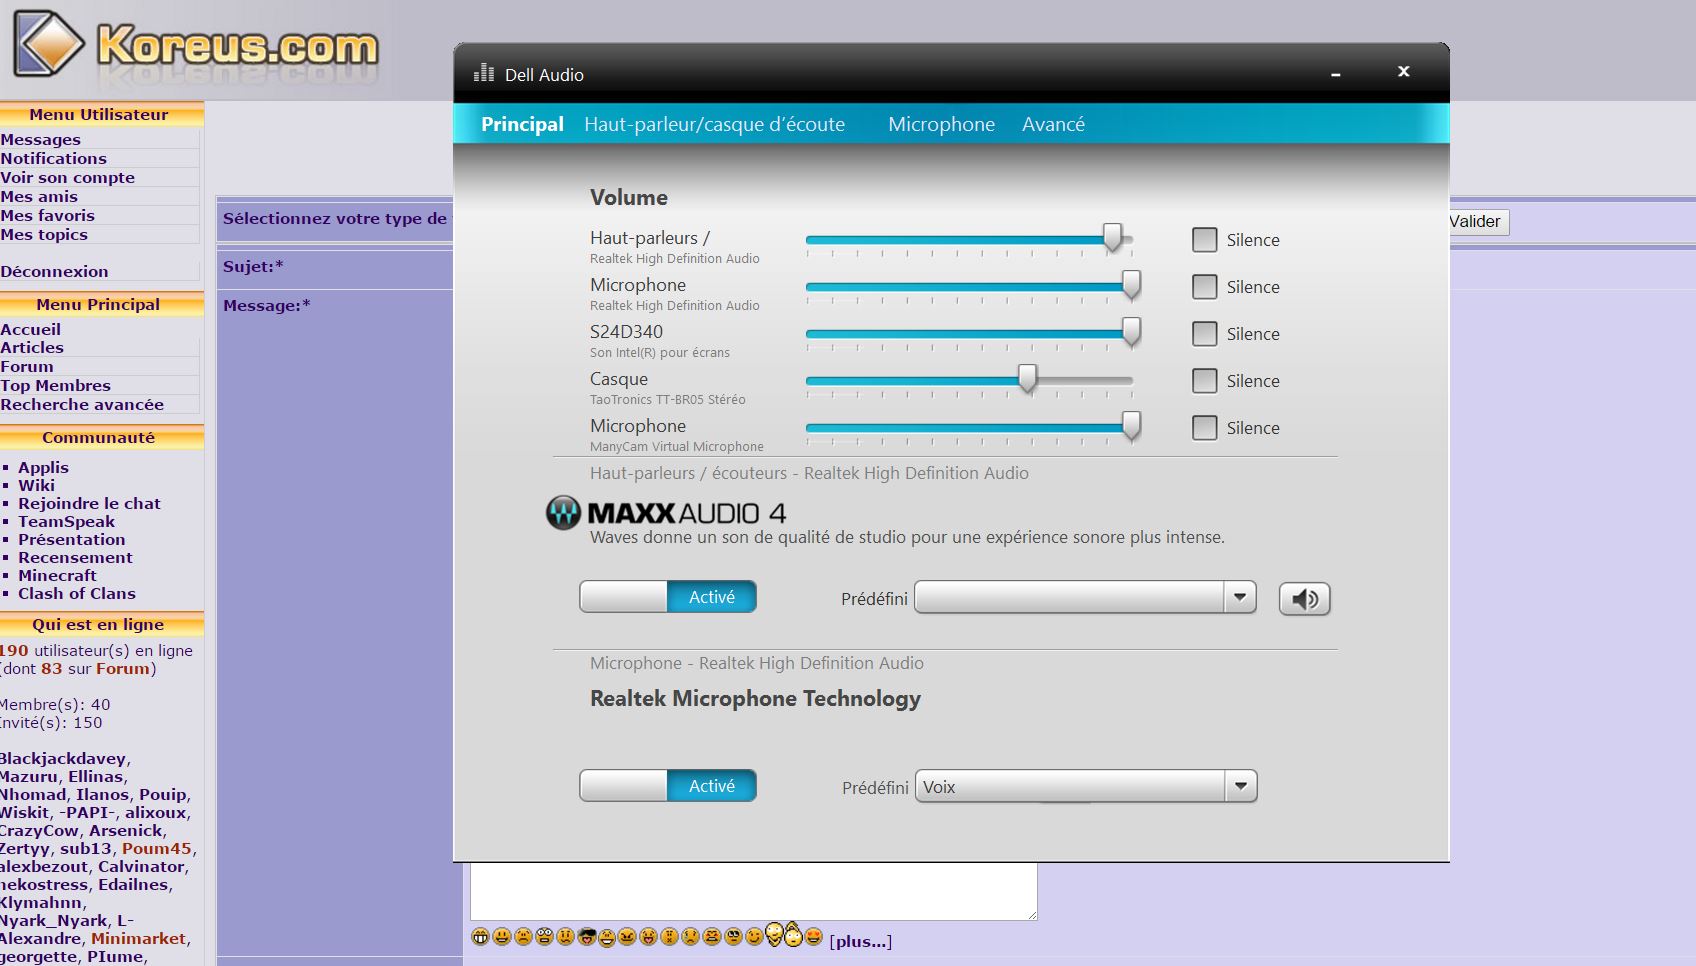Click the S24D340 volume slider handle
Image resolution: width=1696 pixels, height=966 pixels.
(1131, 332)
